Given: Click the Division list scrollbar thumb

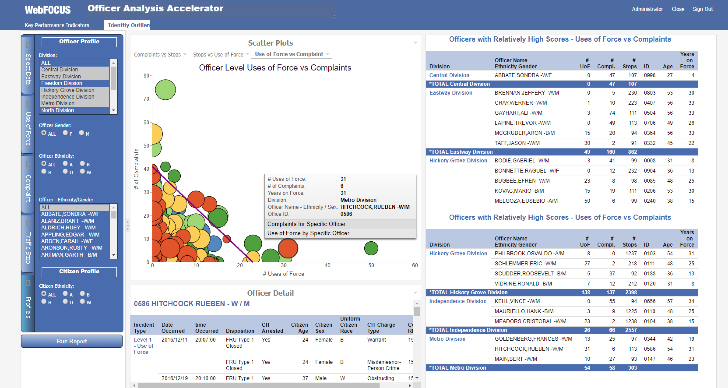Looking at the screenshot, I should (x=113, y=78).
